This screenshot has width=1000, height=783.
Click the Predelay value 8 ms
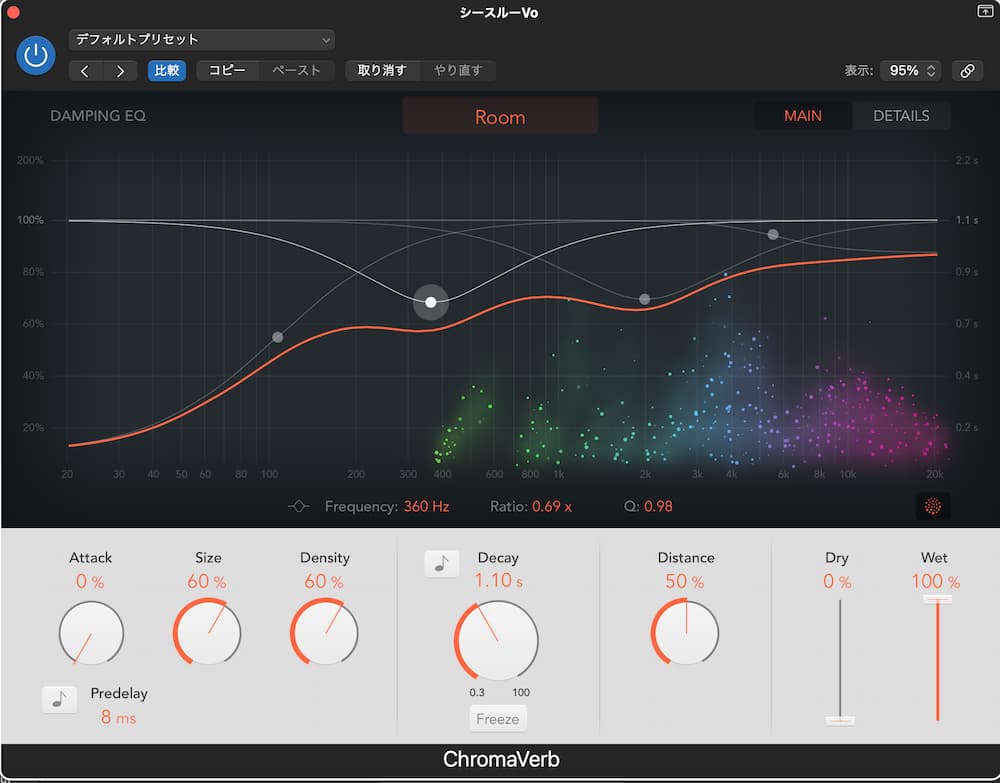coord(119,717)
